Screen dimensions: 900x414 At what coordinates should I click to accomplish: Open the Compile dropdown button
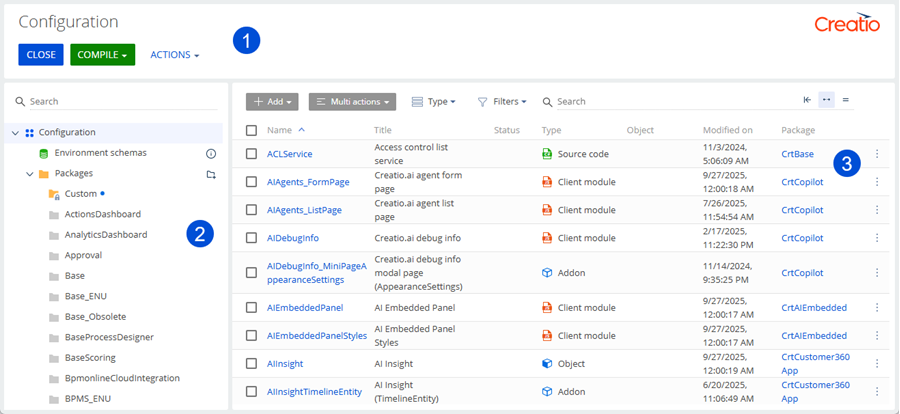pyautogui.click(x=102, y=55)
